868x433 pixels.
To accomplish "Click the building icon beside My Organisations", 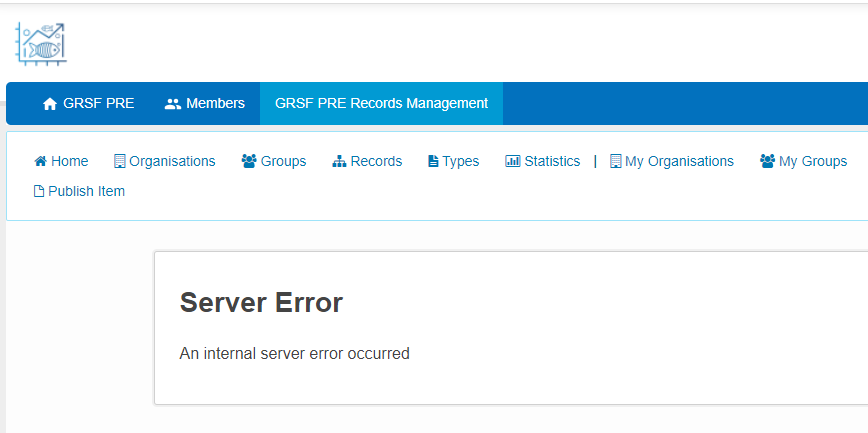I will (x=616, y=161).
